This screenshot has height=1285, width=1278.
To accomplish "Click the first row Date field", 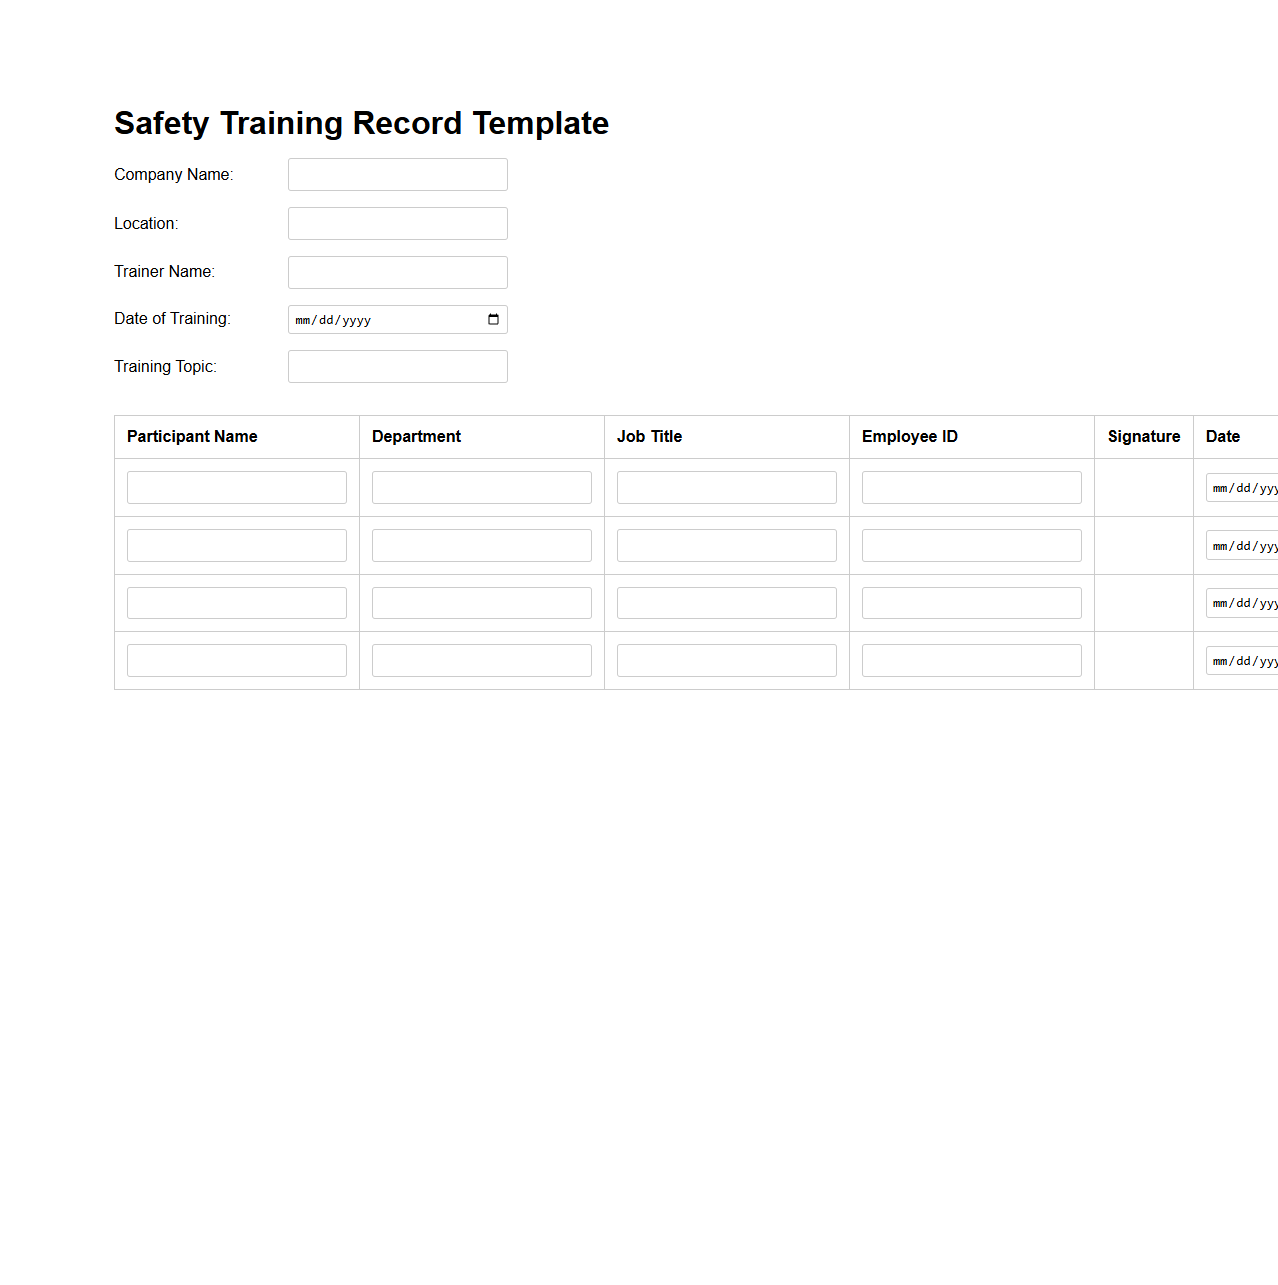I will click(x=1240, y=488).
